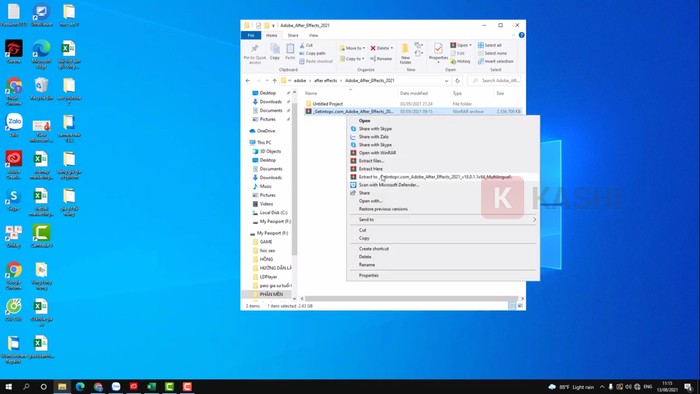700x394 pixels.
Task: Click Pin to Quick access in ribbon
Action: pyautogui.click(x=255, y=54)
